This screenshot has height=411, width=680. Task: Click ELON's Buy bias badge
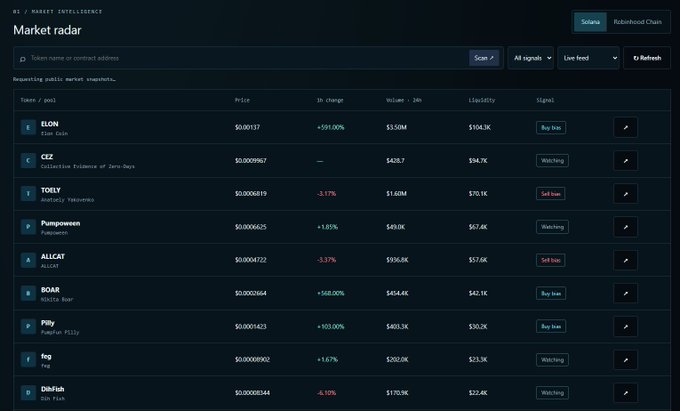point(551,127)
